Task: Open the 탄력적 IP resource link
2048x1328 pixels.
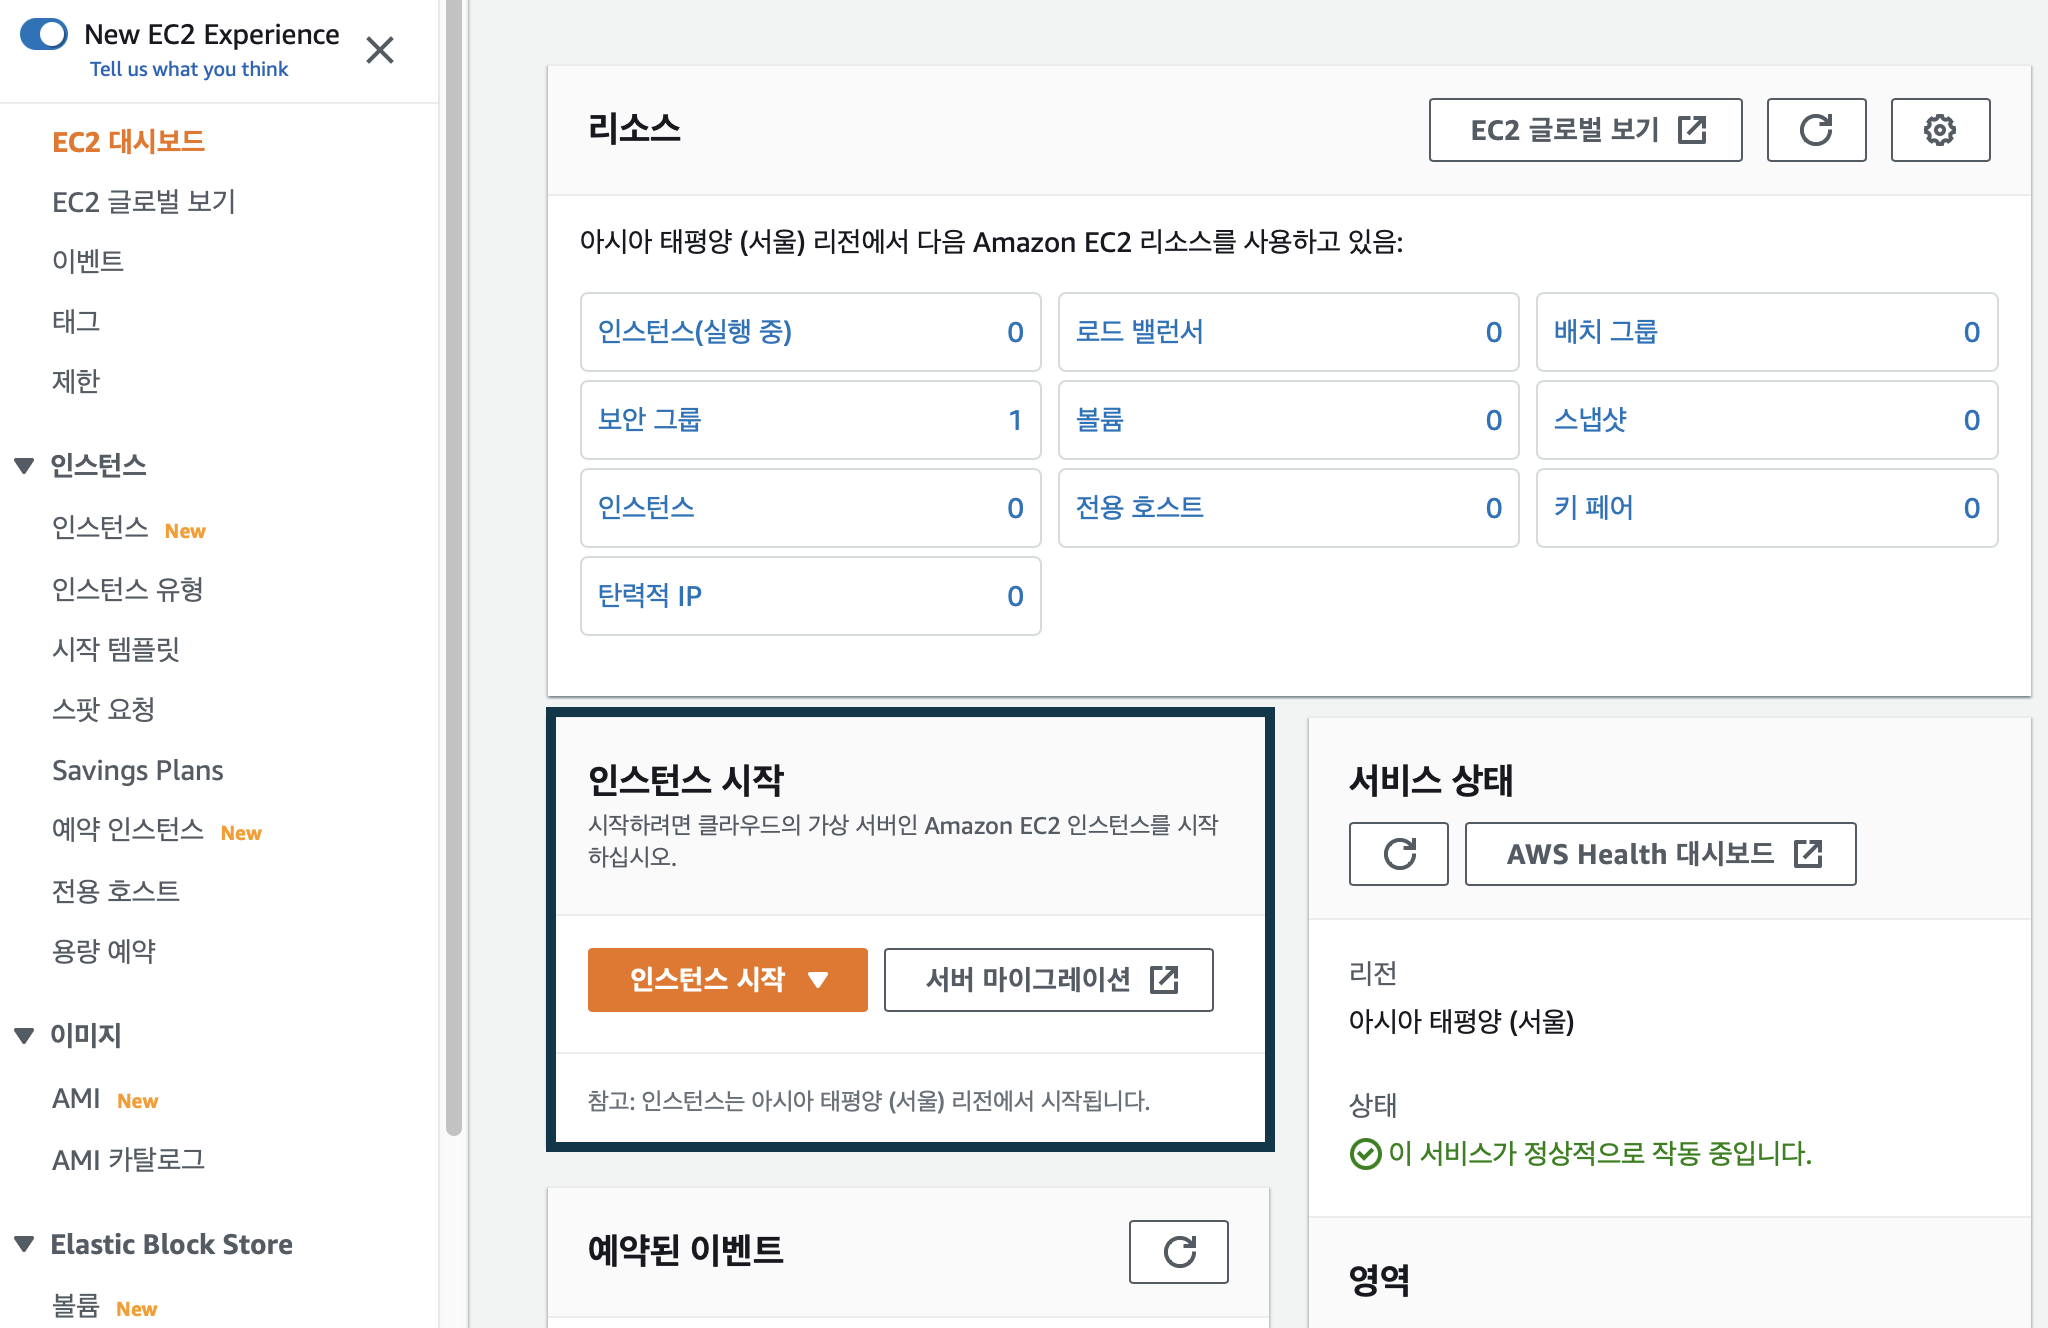Action: point(649,596)
